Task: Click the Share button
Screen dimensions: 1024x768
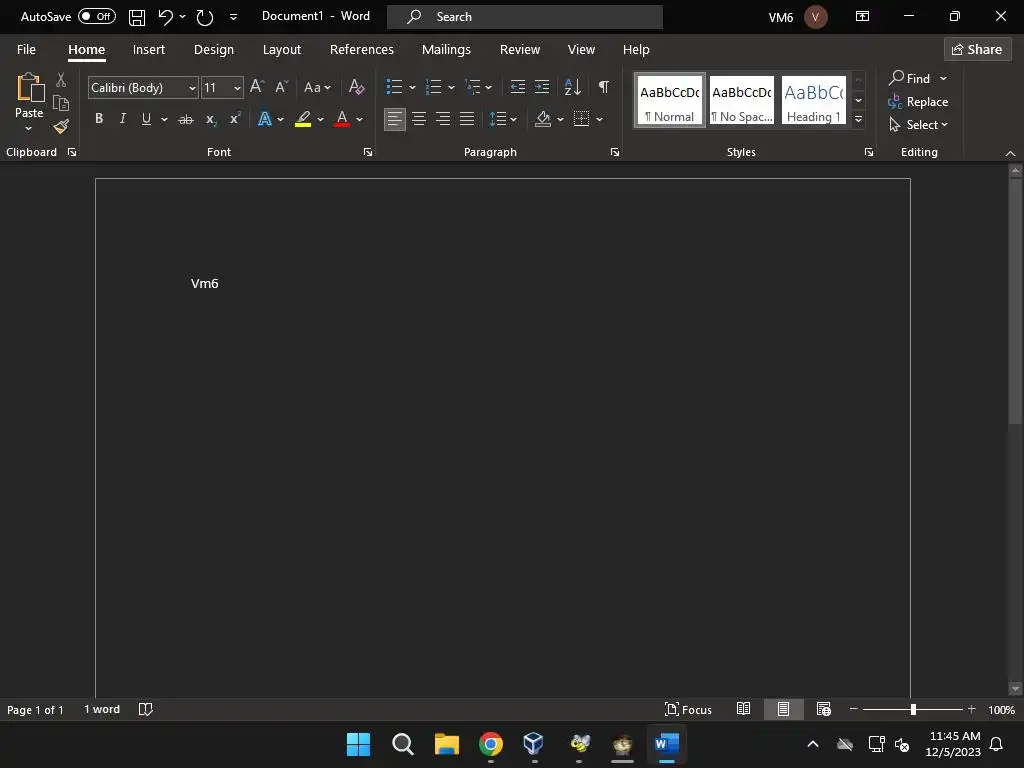Action: pos(977,50)
